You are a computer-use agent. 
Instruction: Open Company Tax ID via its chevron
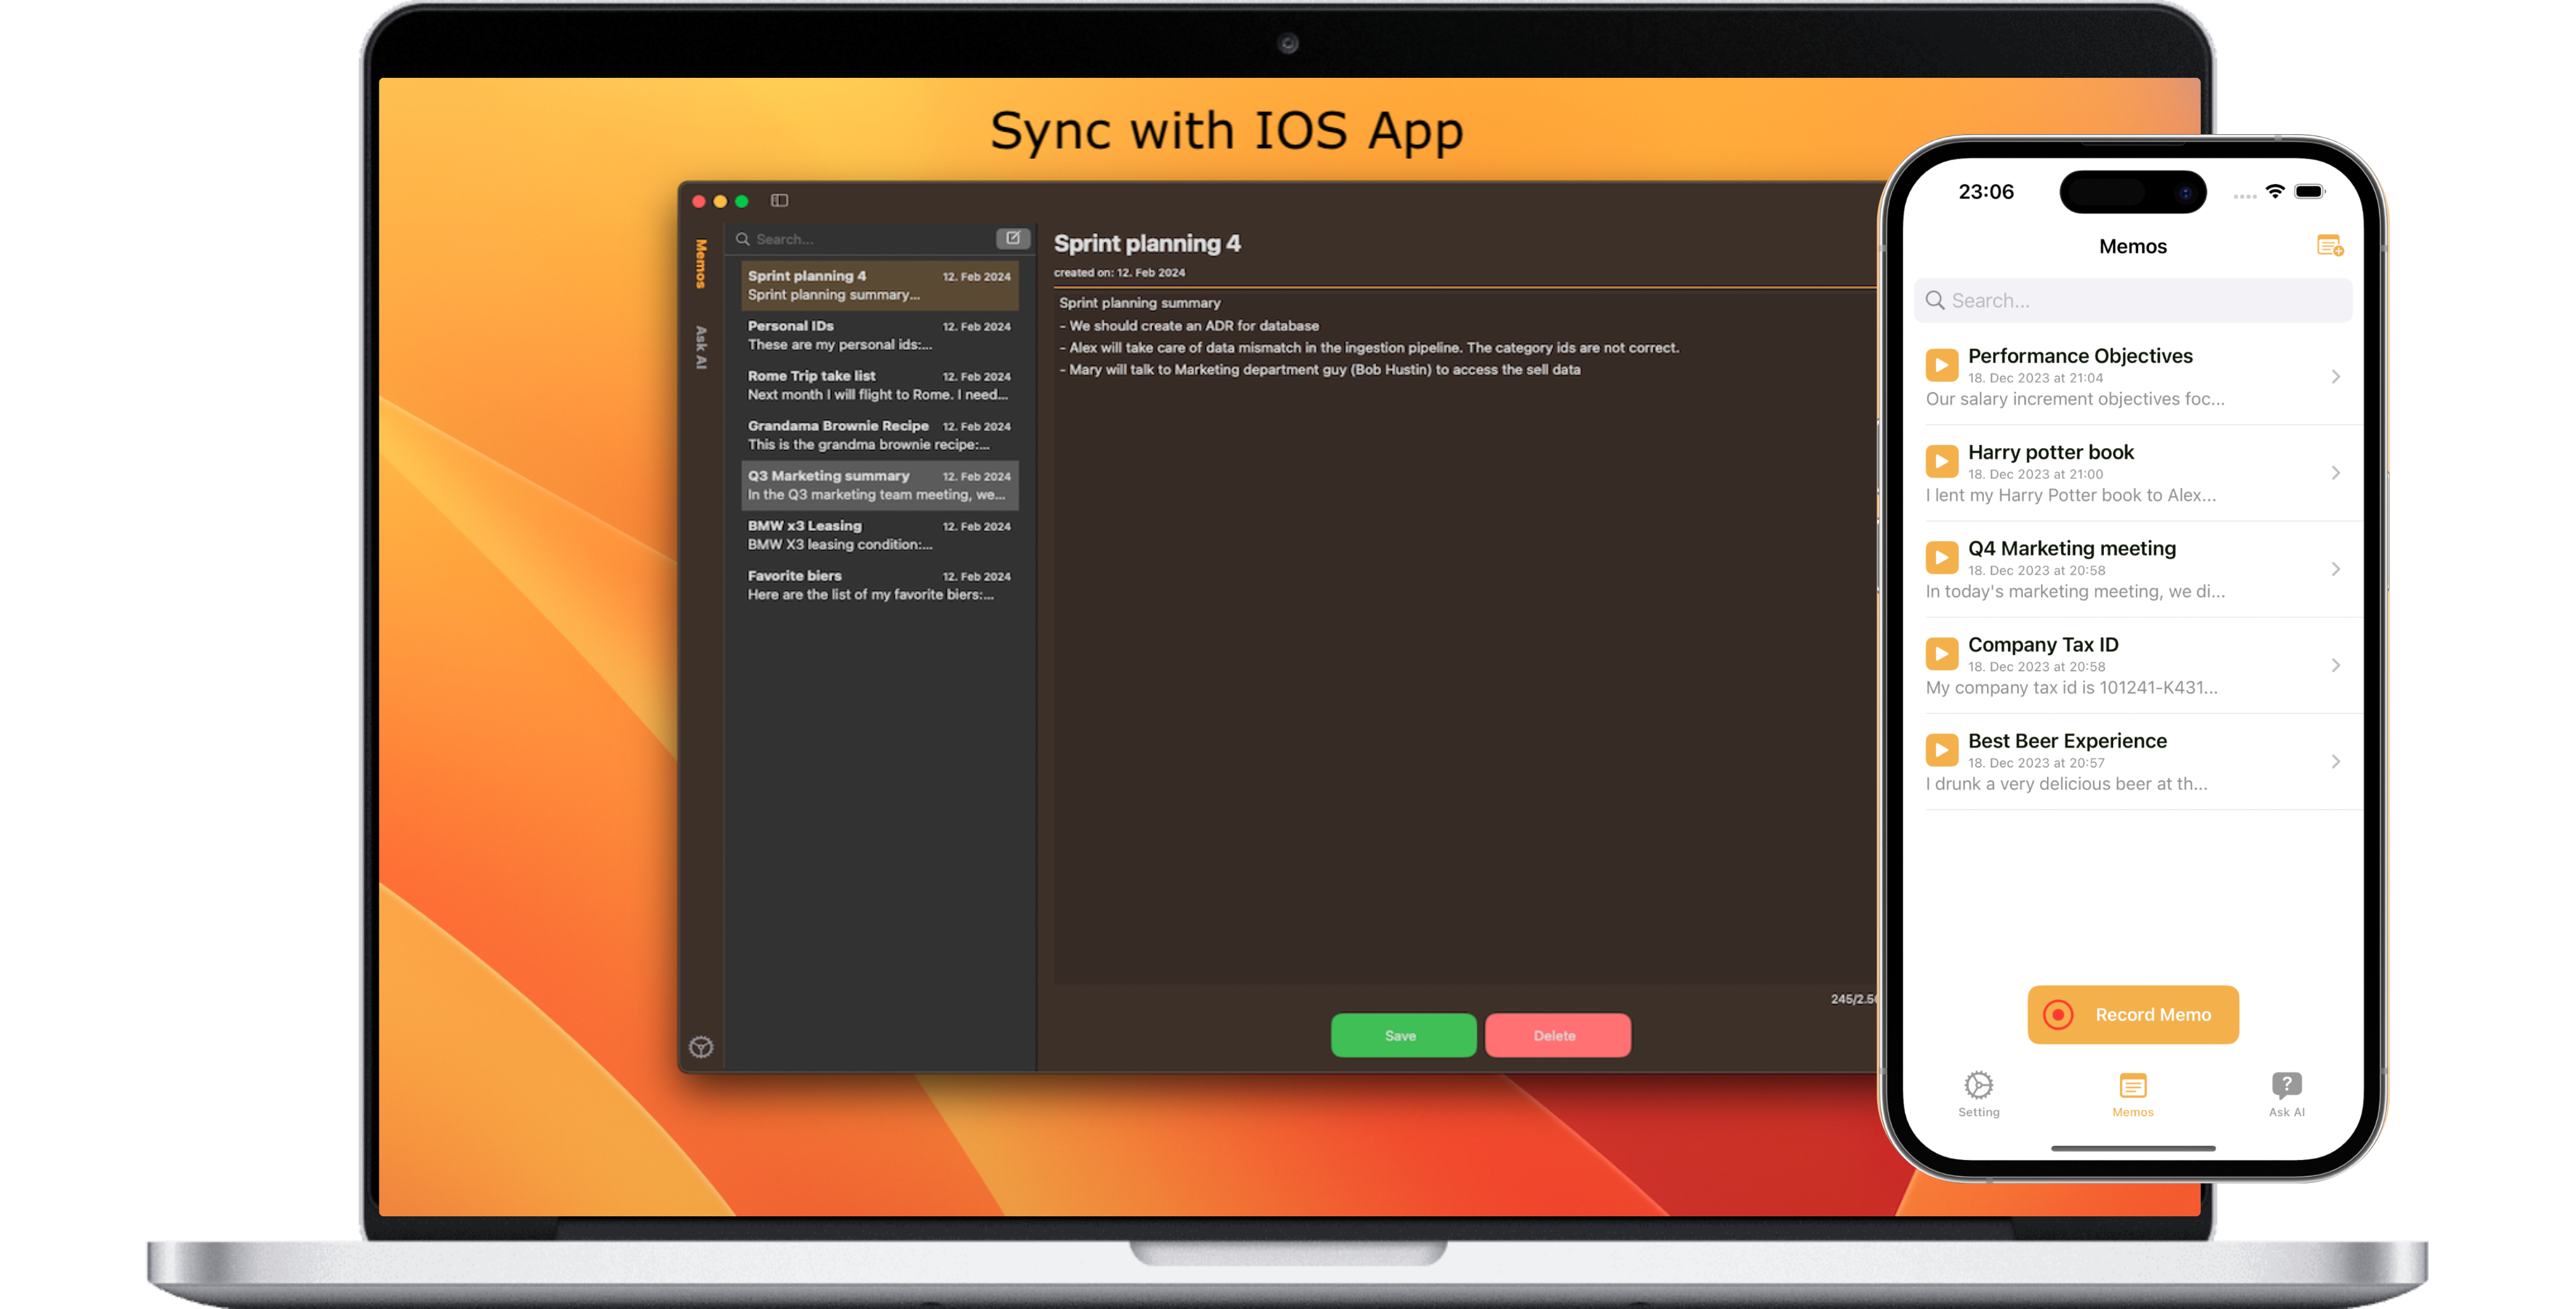2335,665
